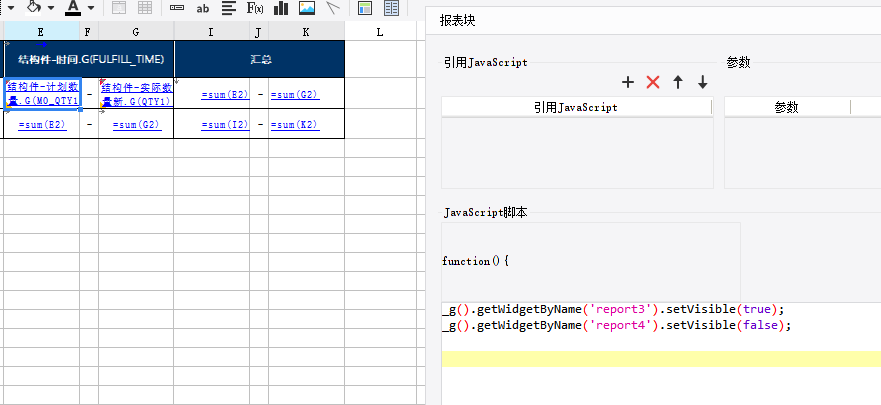
Task: Select the cell with G(MO_QTY1)
Action: tap(42, 93)
